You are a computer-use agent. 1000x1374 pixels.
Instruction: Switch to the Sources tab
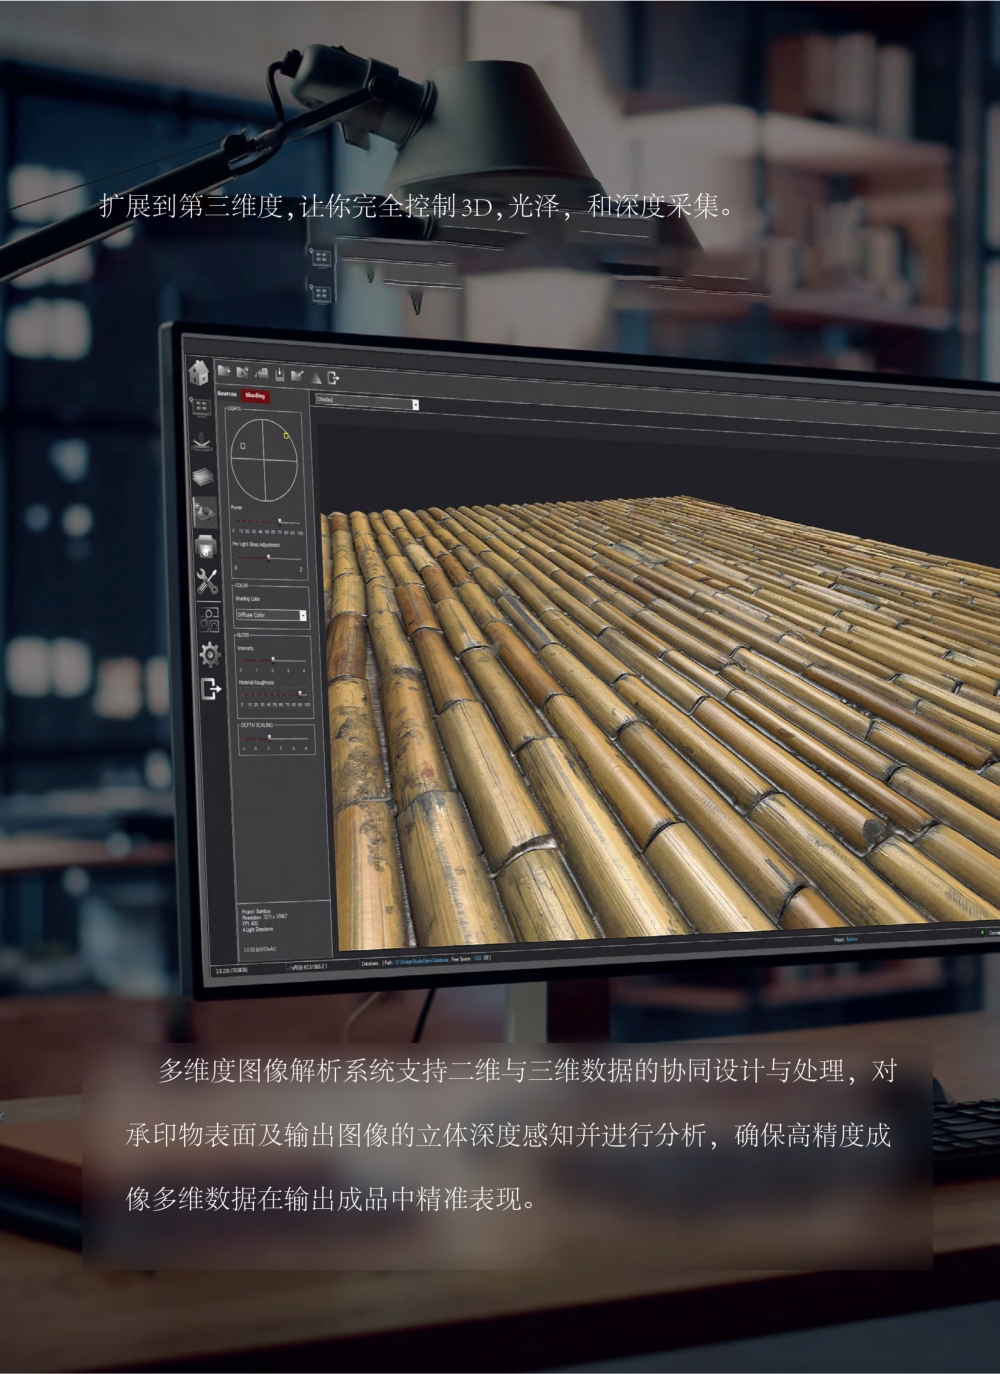click(x=228, y=394)
